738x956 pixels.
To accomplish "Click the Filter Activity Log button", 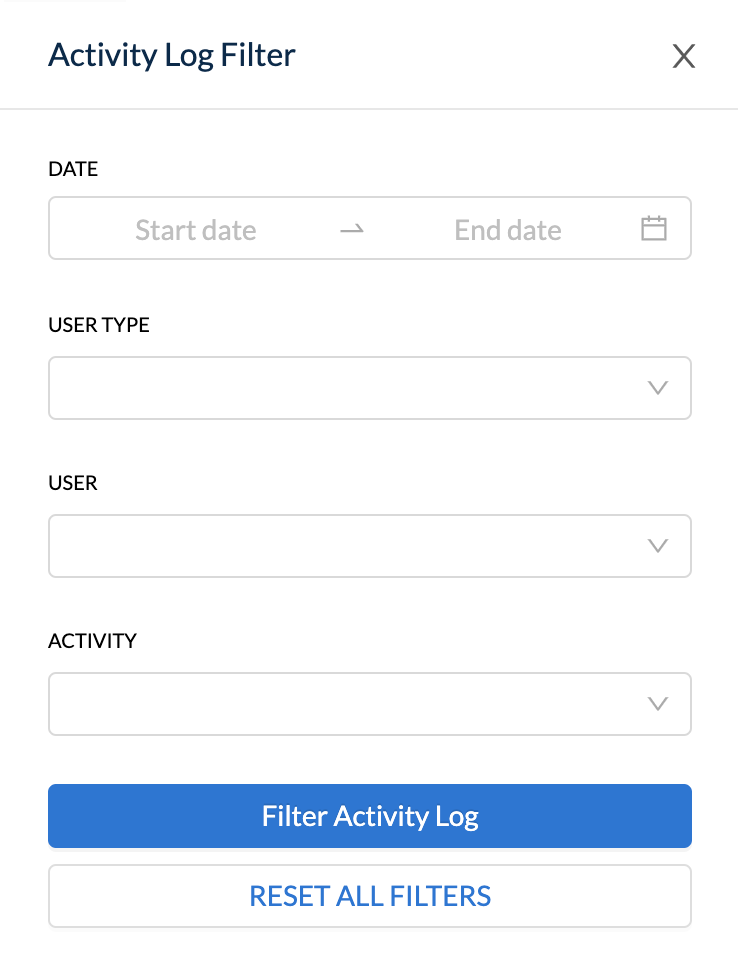I will tap(370, 816).
